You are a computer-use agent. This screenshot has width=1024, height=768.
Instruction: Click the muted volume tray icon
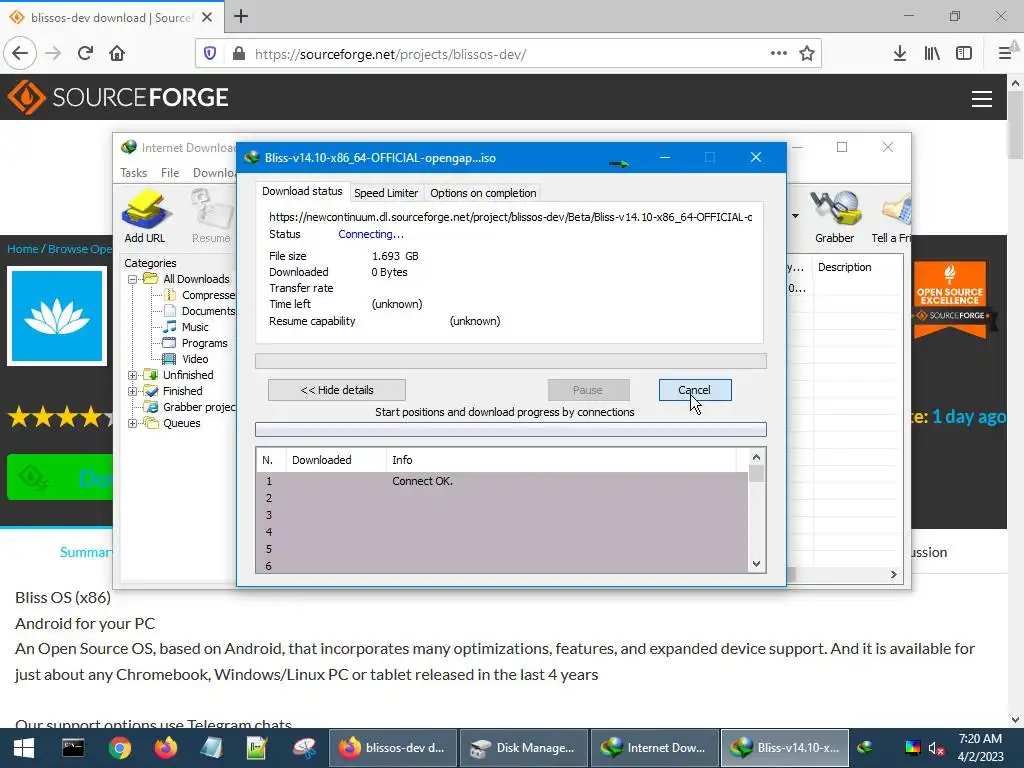(x=937, y=748)
